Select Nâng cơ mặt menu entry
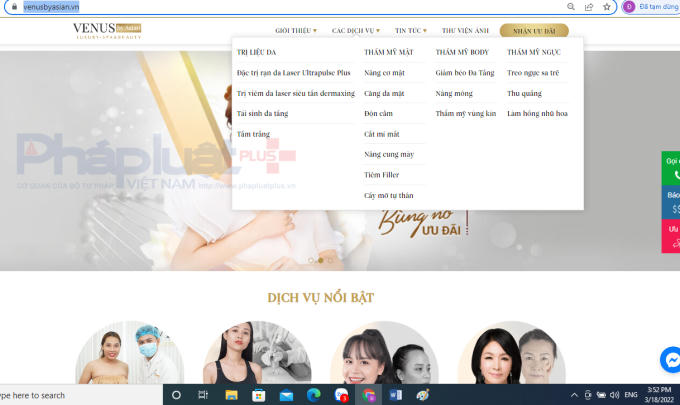Screen dimensions: 680x405 point(384,72)
